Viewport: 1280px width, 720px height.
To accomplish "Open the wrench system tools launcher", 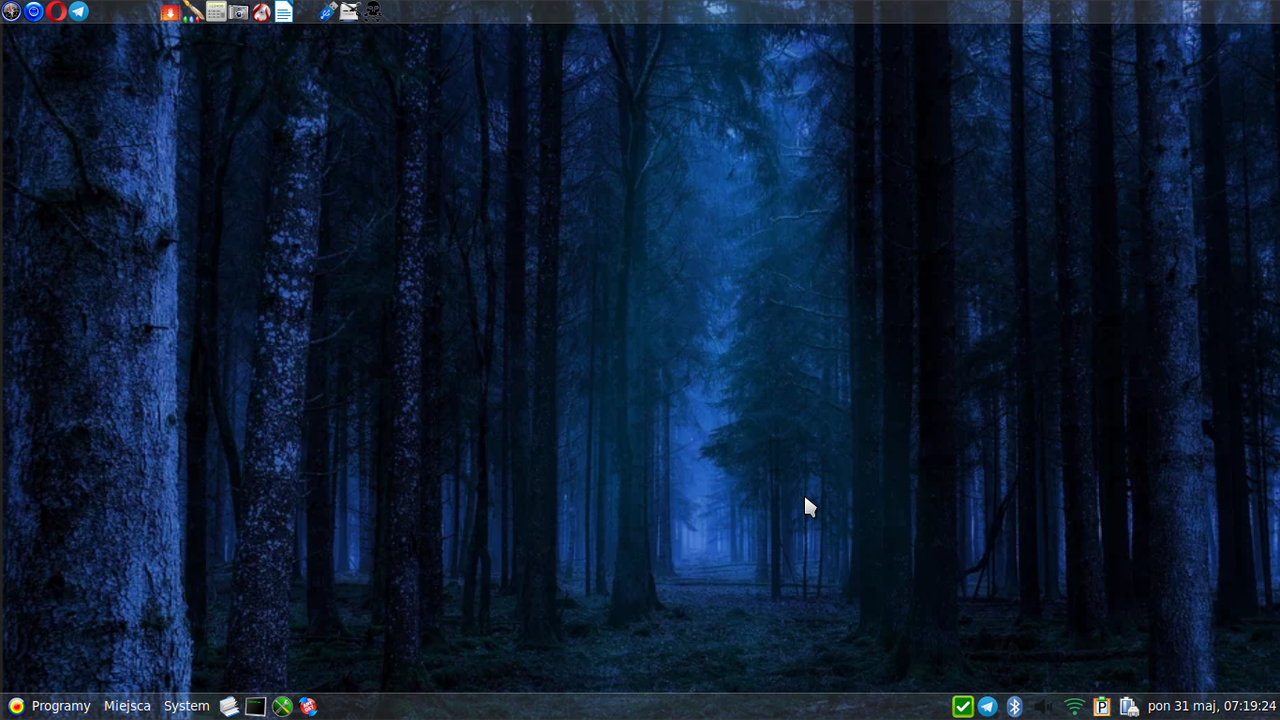I will [x=283, y=706].
